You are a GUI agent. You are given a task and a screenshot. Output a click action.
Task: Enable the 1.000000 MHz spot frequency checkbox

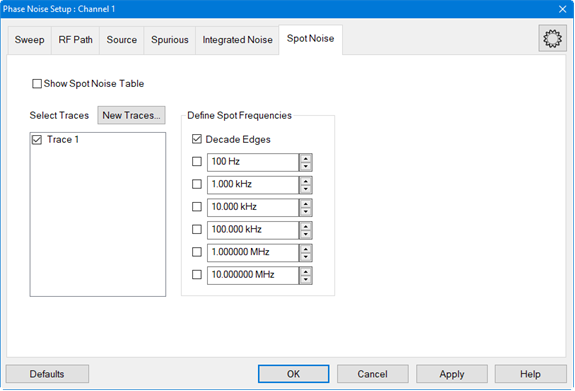click(x=197, y=252)
